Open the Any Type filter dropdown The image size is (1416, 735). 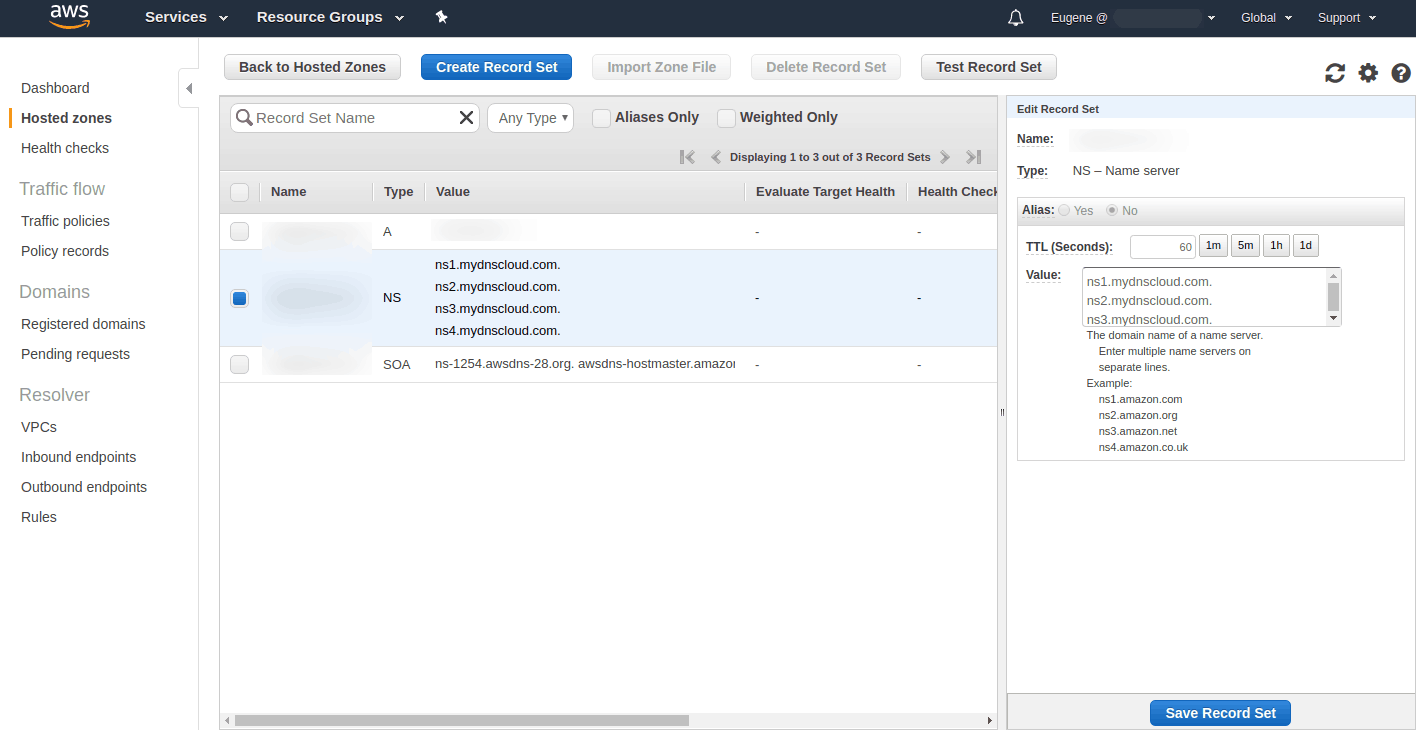click(530, 117)
